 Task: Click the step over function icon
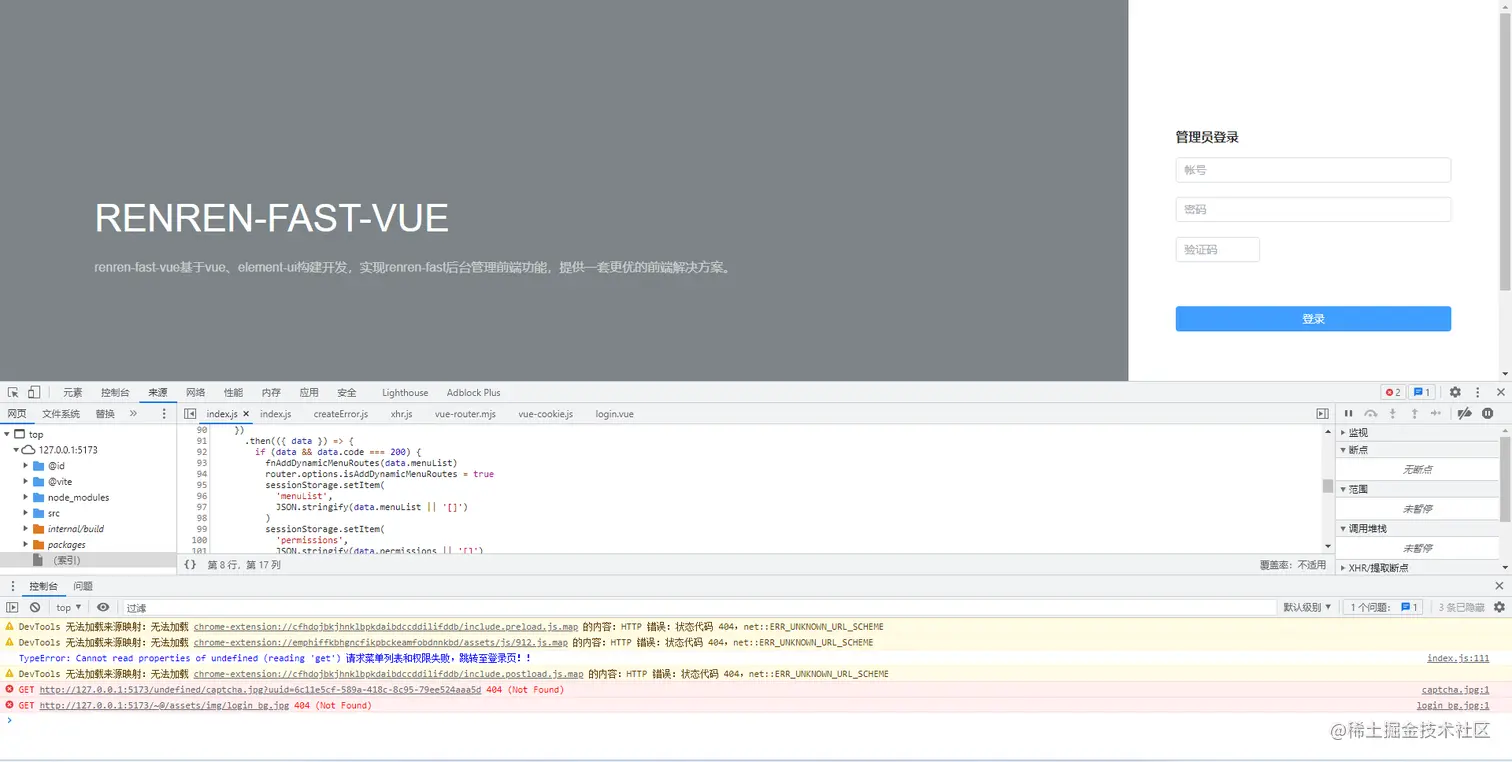[x=1370, y=414]
